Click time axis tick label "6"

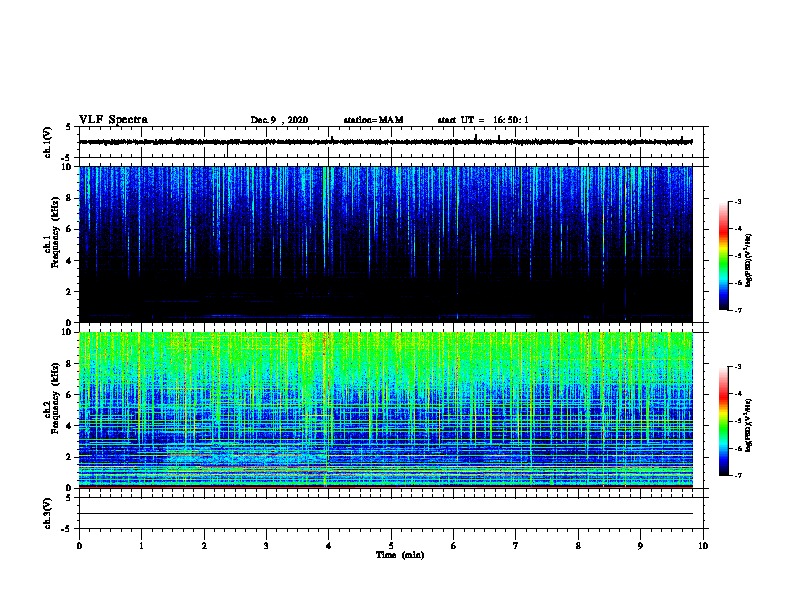[x=454, y=546]
